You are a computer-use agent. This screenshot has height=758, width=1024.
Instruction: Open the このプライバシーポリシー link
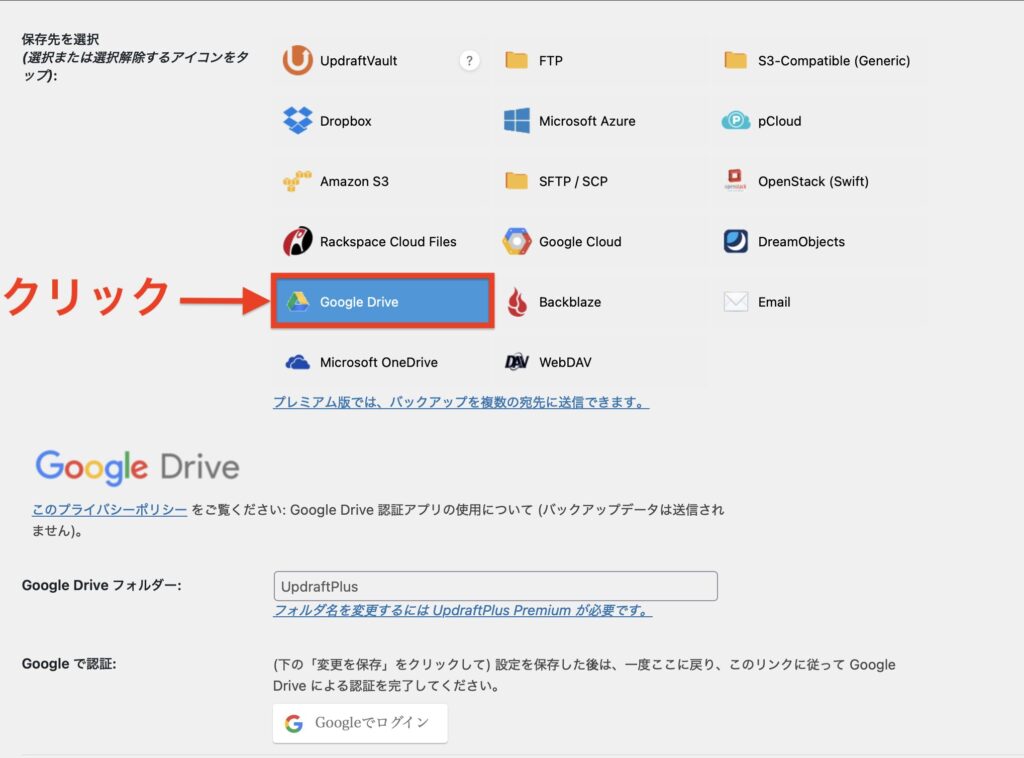point(109,510)
